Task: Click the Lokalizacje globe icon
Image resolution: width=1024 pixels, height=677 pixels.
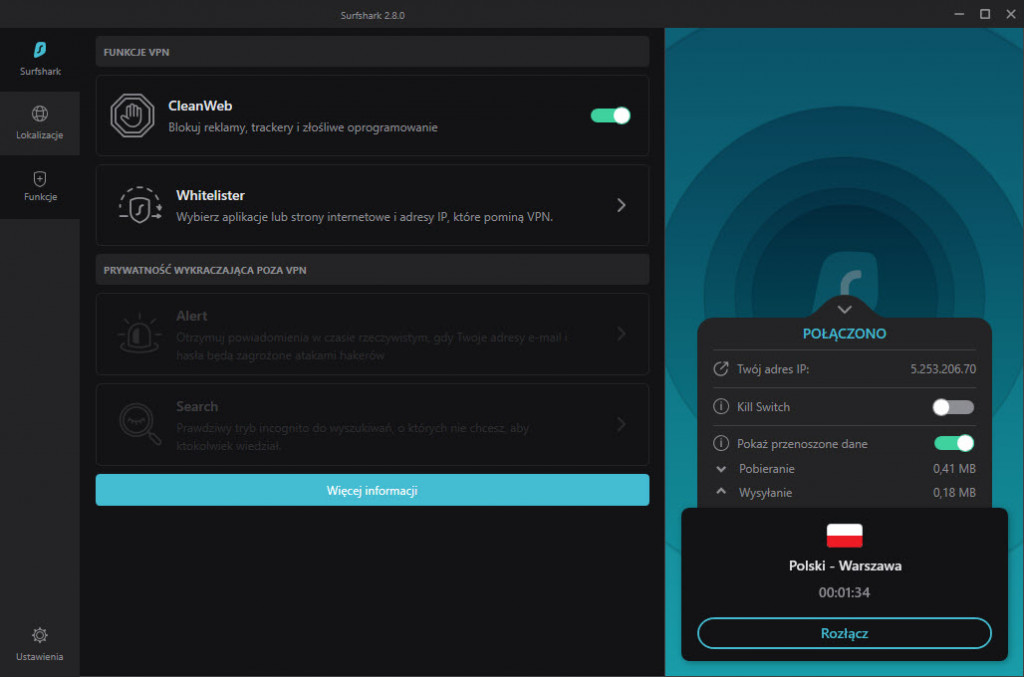Action: [40, 114]
